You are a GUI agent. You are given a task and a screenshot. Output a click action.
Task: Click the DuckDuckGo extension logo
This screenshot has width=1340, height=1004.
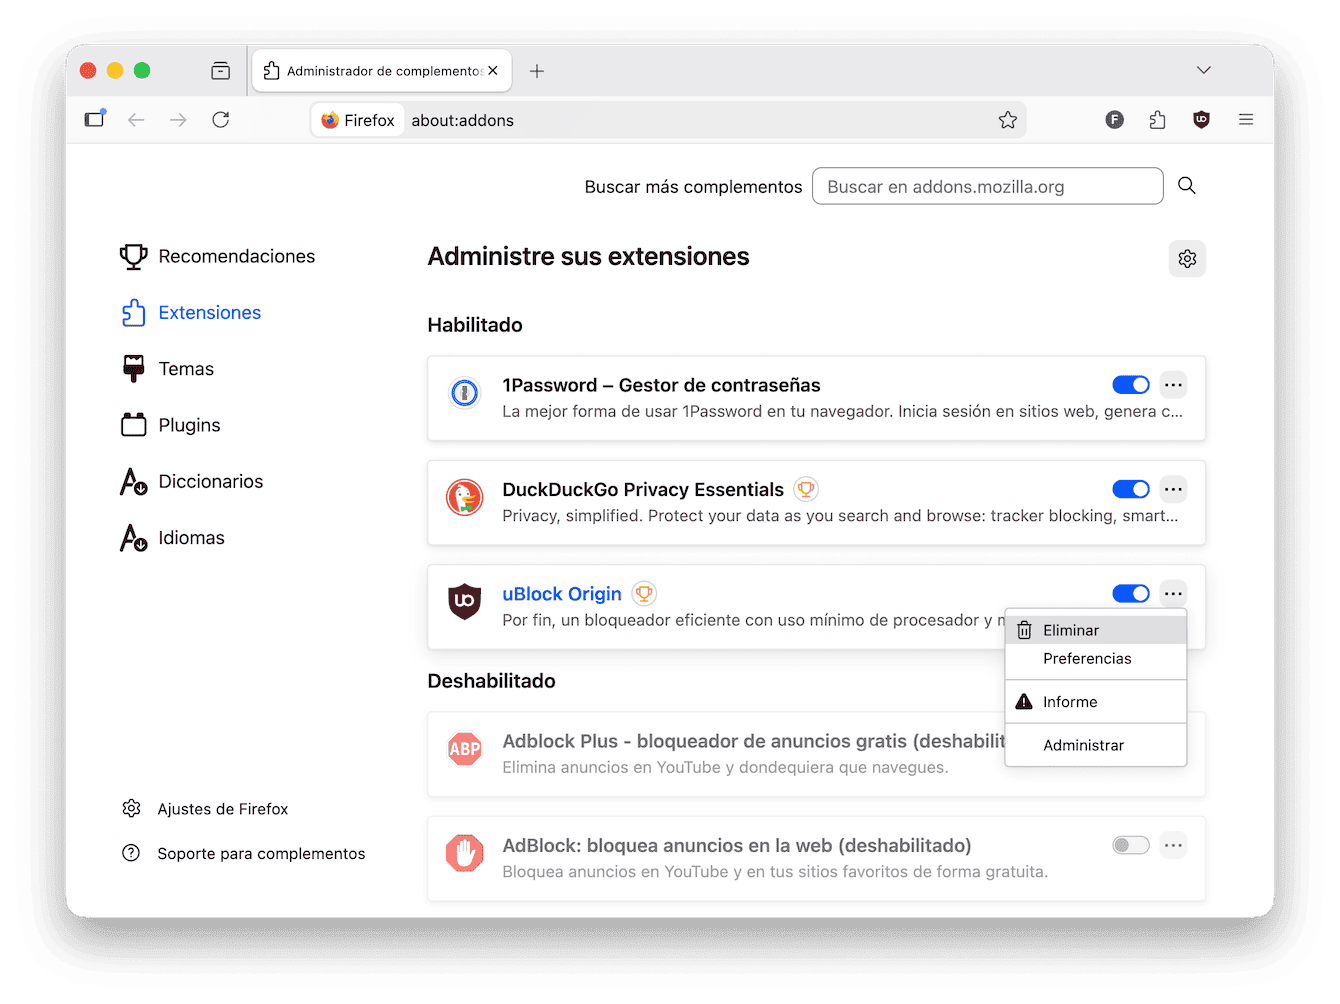tap(465, 497)
